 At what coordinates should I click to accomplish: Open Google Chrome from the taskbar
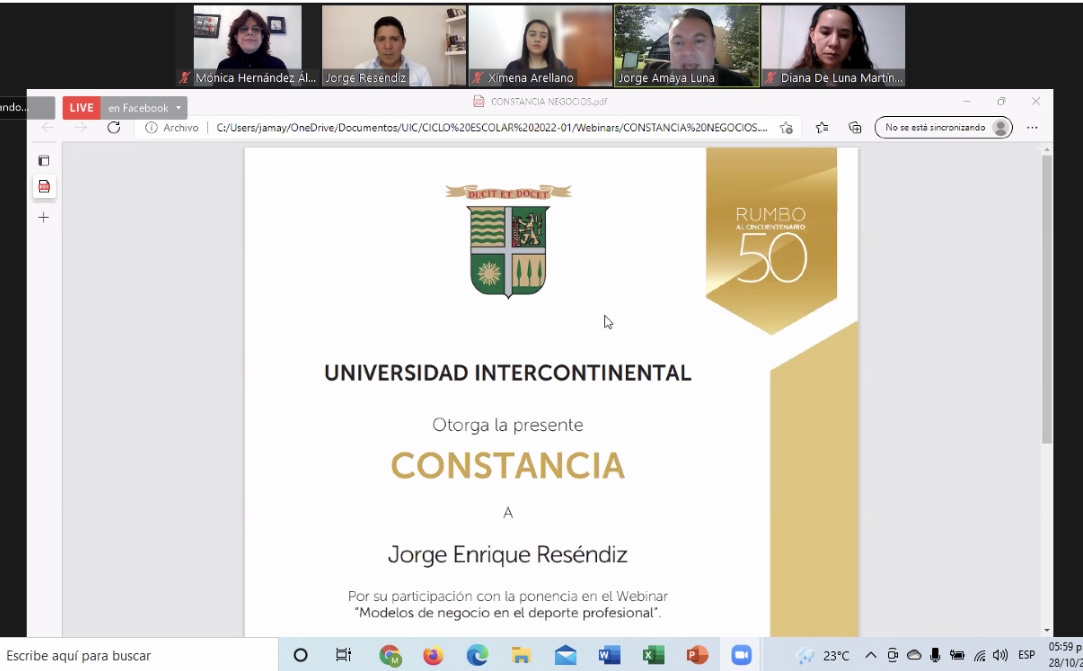click(390, 655)
